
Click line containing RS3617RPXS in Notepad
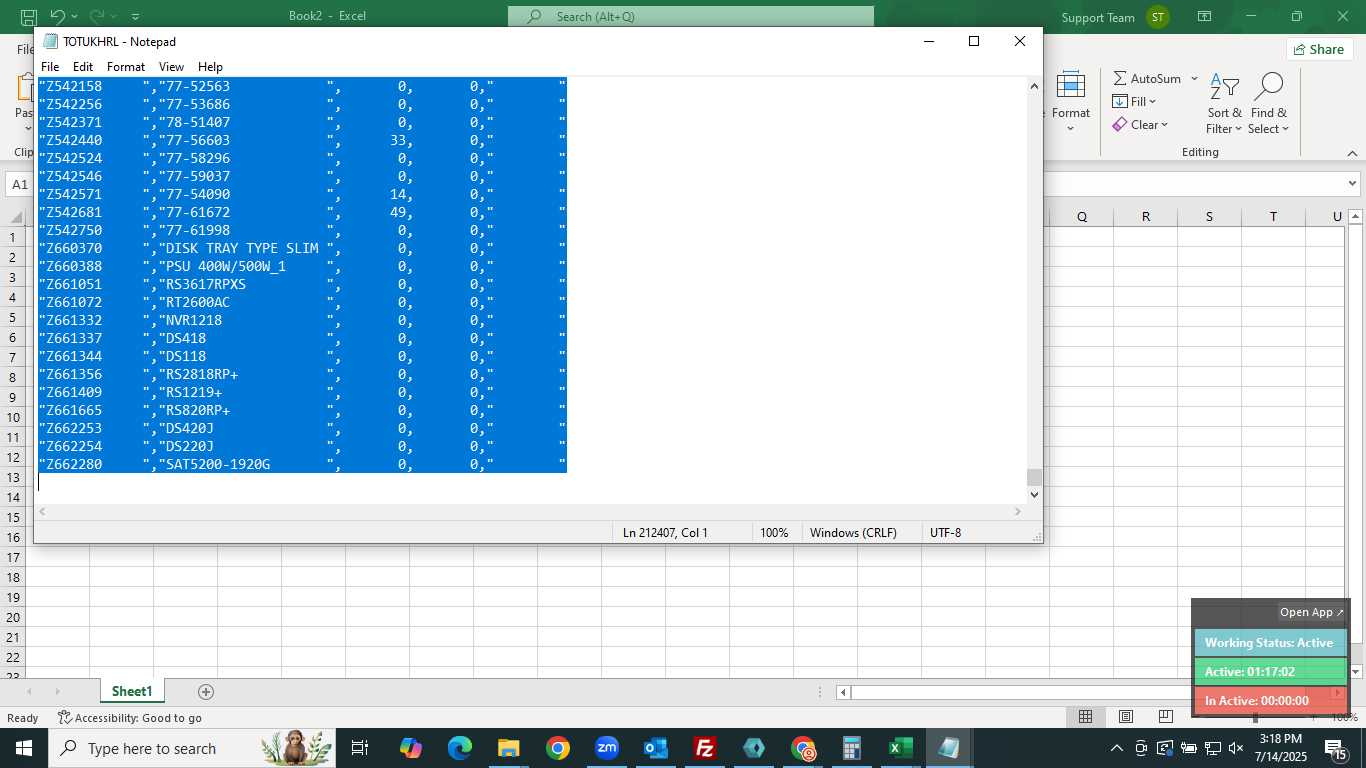[302, 284]
